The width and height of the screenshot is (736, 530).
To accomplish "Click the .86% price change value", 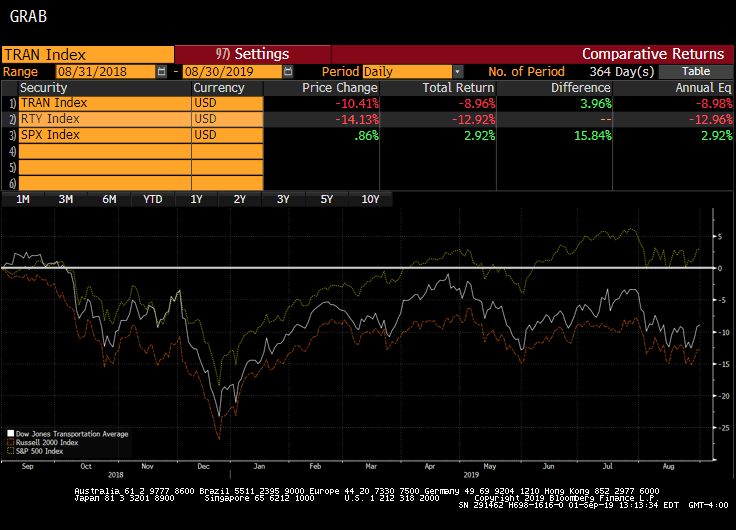I will (x=367, y=136).
